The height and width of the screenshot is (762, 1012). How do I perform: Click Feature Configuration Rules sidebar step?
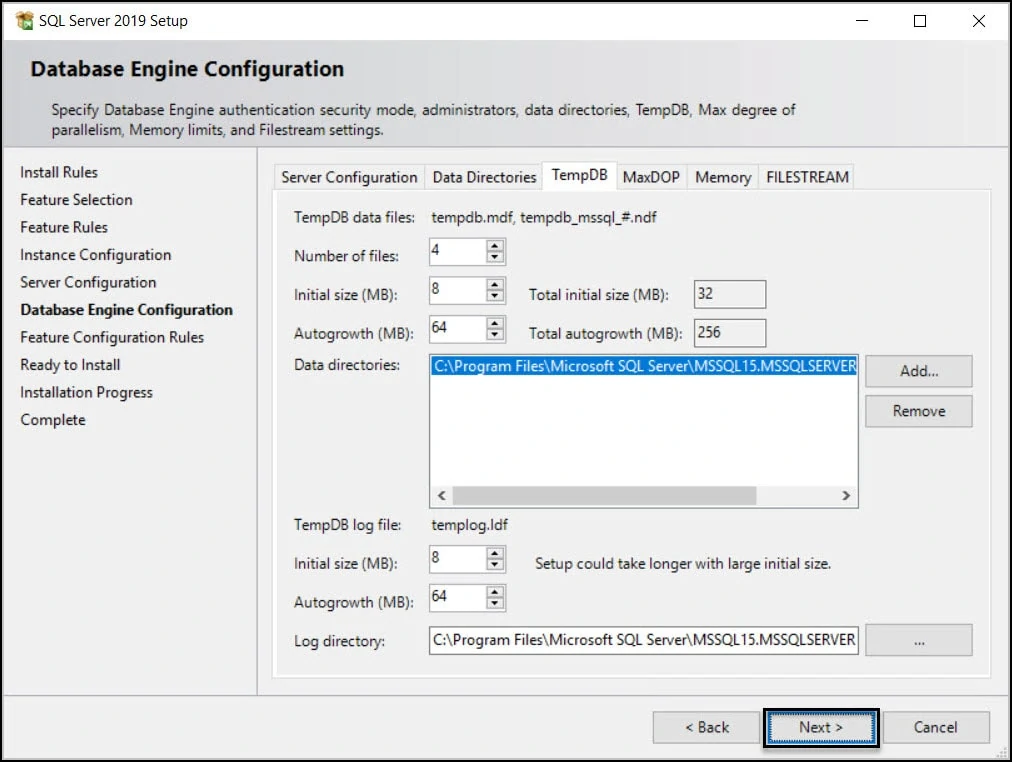[x=112, y=337]
